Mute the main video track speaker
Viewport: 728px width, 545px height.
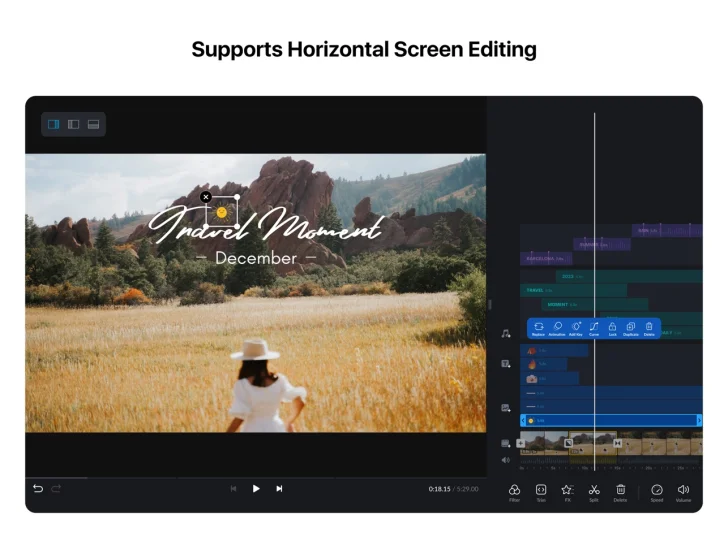click(x=506, y=460)
